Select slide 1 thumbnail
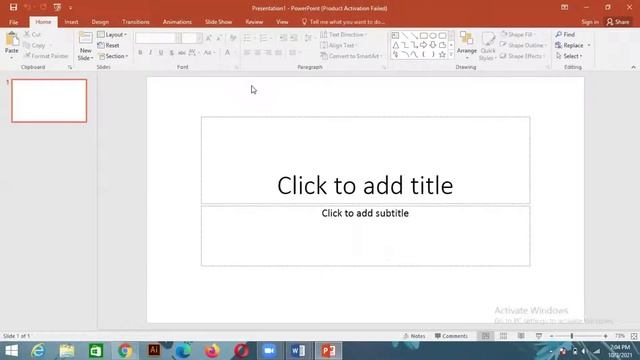 coord(49,101)
